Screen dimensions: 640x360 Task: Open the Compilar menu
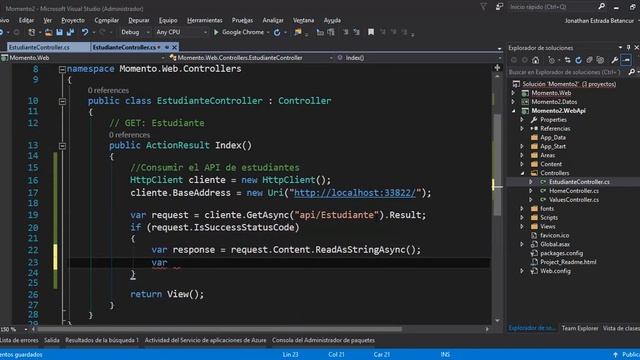tap(107, 20)
